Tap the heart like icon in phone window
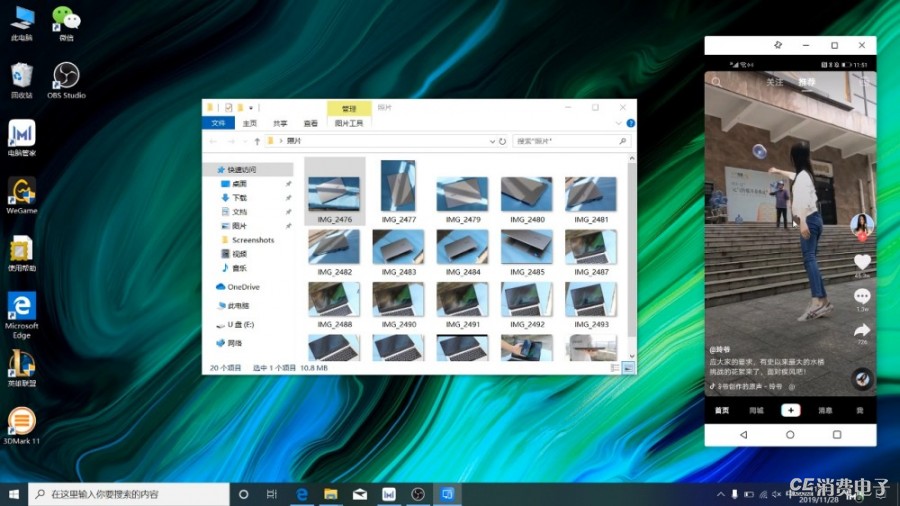 (x=862, y=262)
